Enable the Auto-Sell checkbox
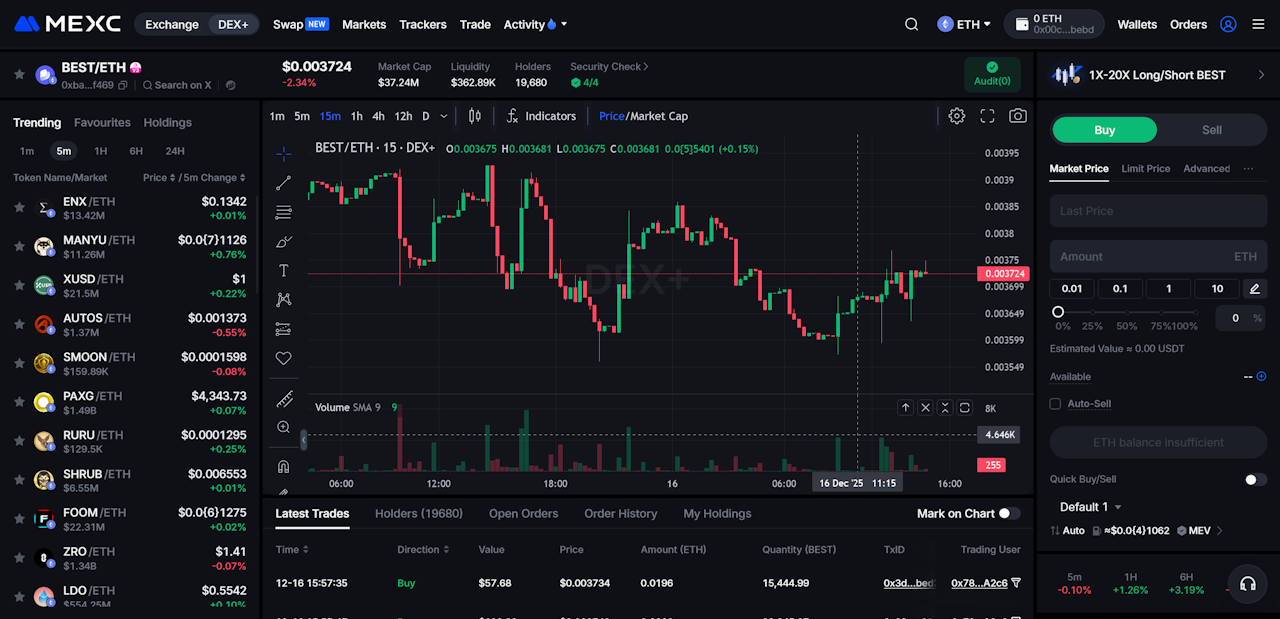Screen dimensions: 1280x619 (x=1055, y=403)
